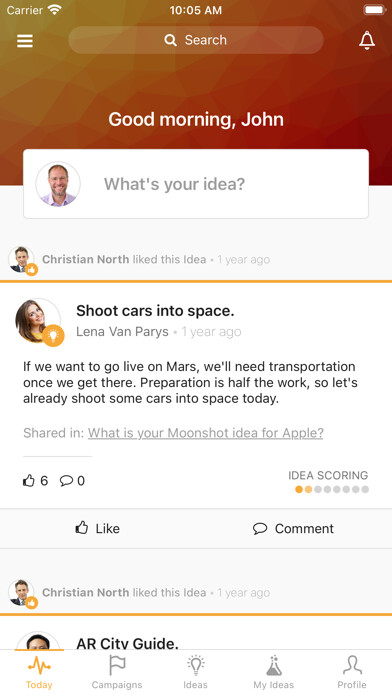Image resolution: width=392 pixels, height=696 pixels.
Task: Click the search magnifier icon
Action: click(170, 40)
